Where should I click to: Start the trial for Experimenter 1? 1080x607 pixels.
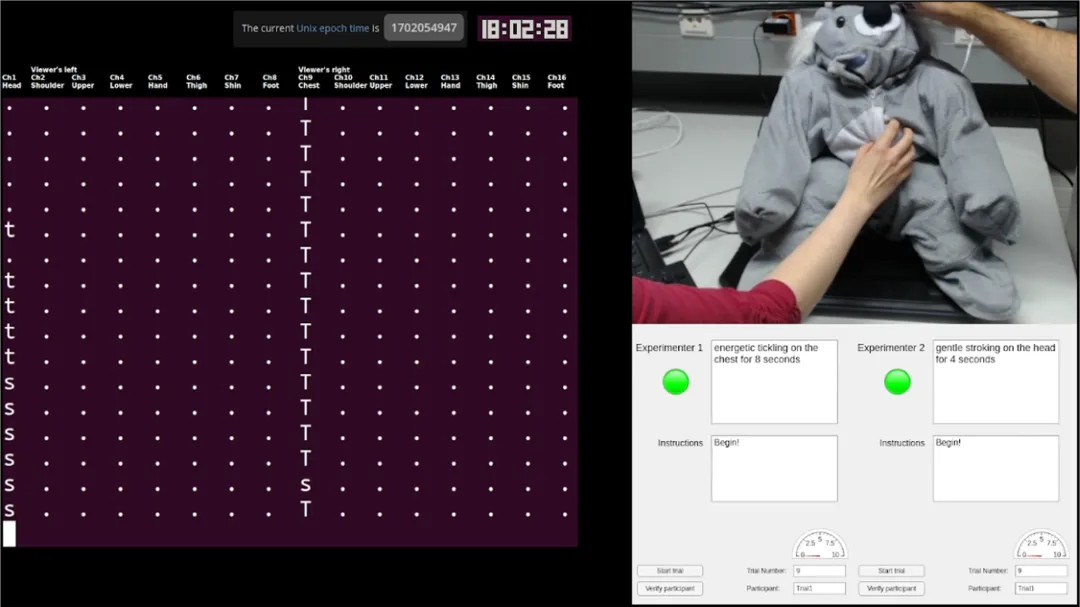point(670,570)
